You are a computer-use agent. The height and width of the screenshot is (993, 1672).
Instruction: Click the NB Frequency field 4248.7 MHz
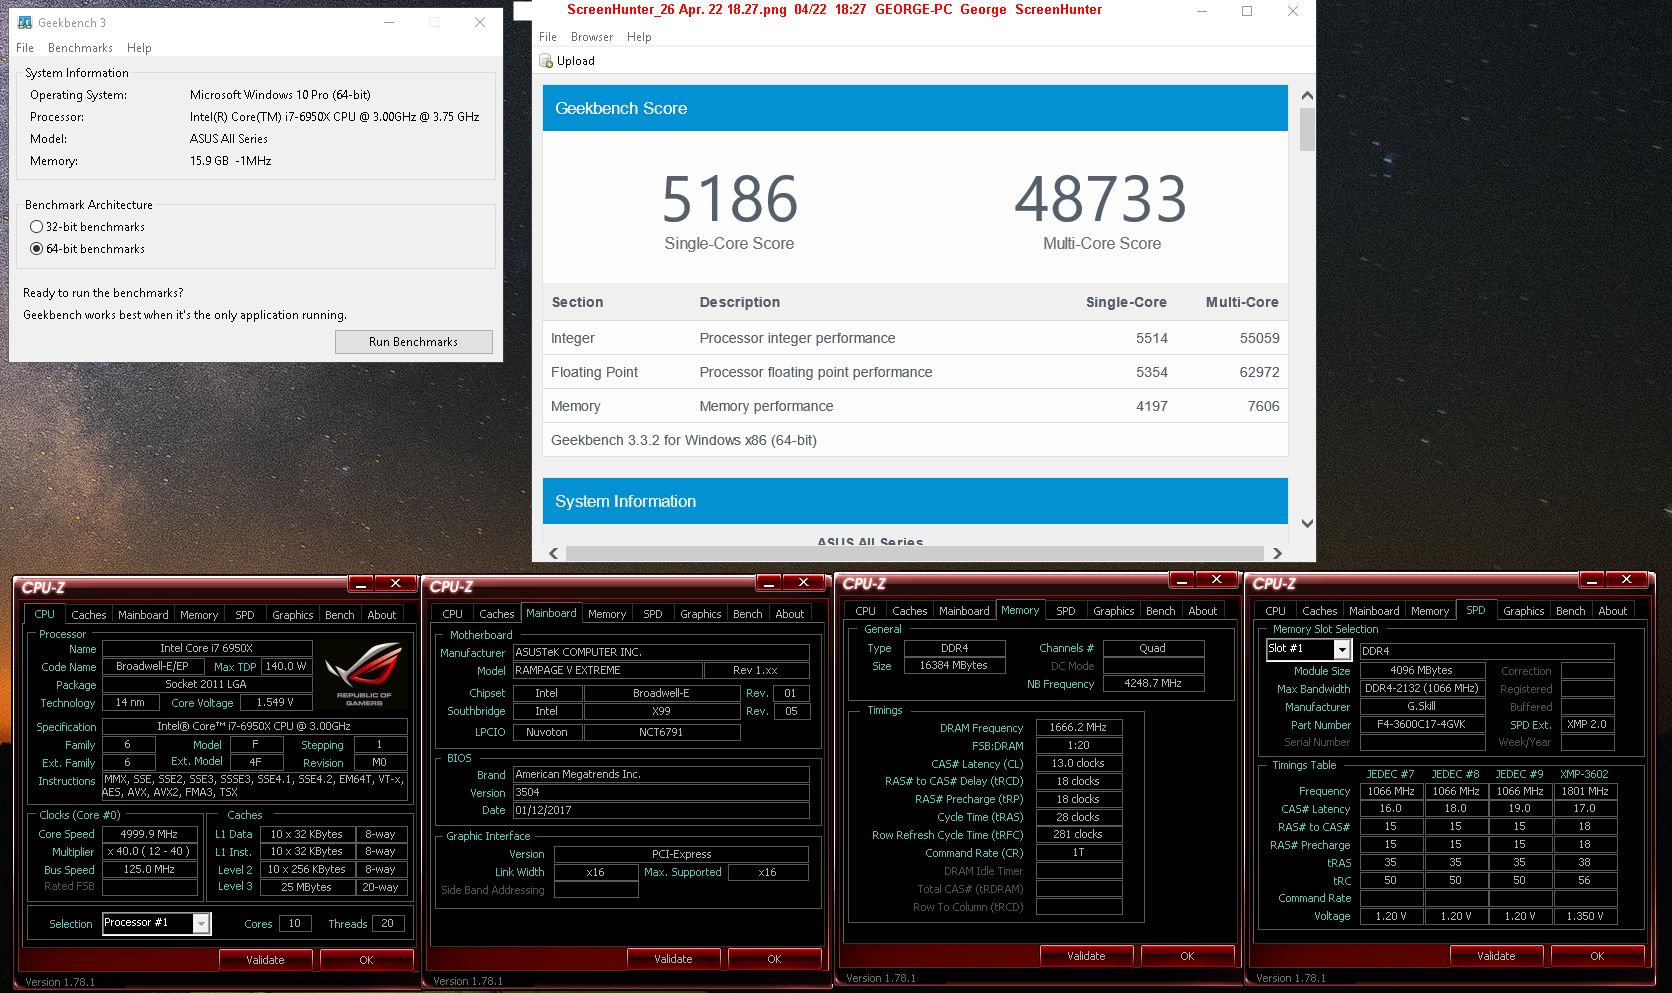point(1153,683)
